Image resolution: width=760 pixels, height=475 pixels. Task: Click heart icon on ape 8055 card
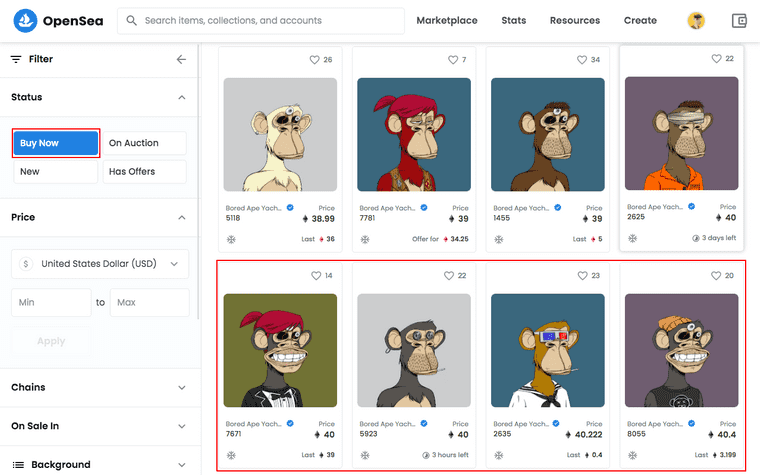tap(716, 275)
